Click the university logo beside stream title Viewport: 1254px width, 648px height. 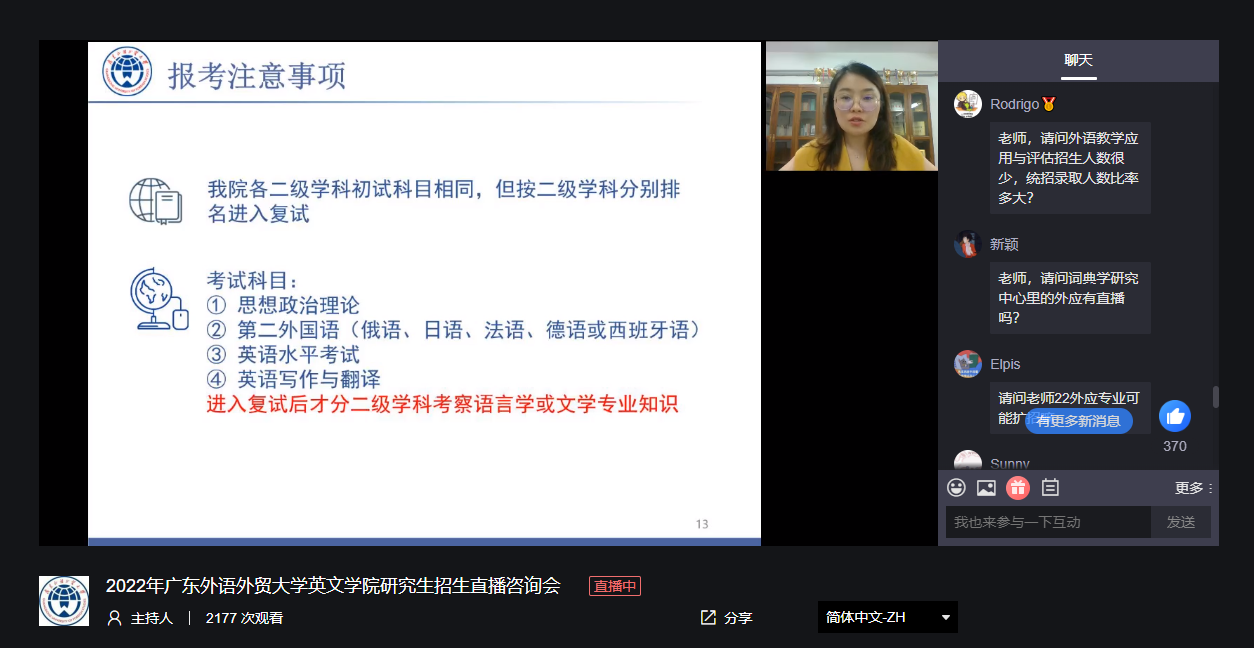[x=64, y=601]
